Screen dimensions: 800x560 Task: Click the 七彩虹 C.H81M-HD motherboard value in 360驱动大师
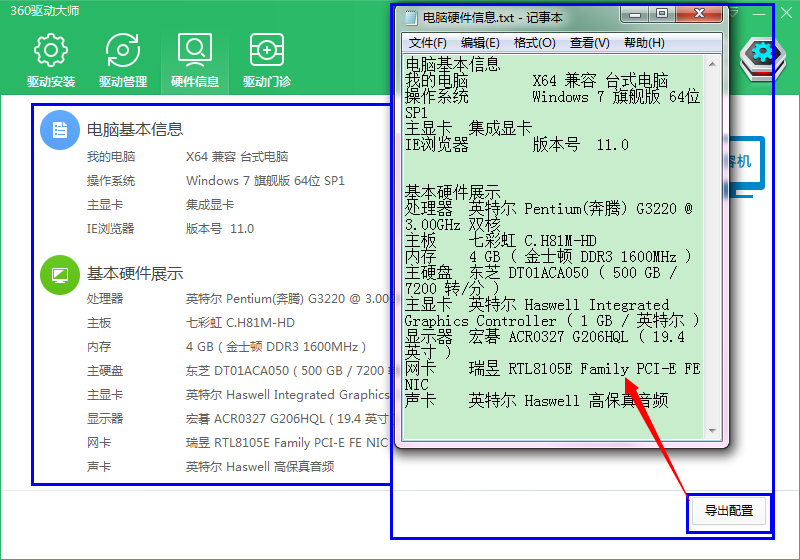pyautogui.click(x=240, y=323)
